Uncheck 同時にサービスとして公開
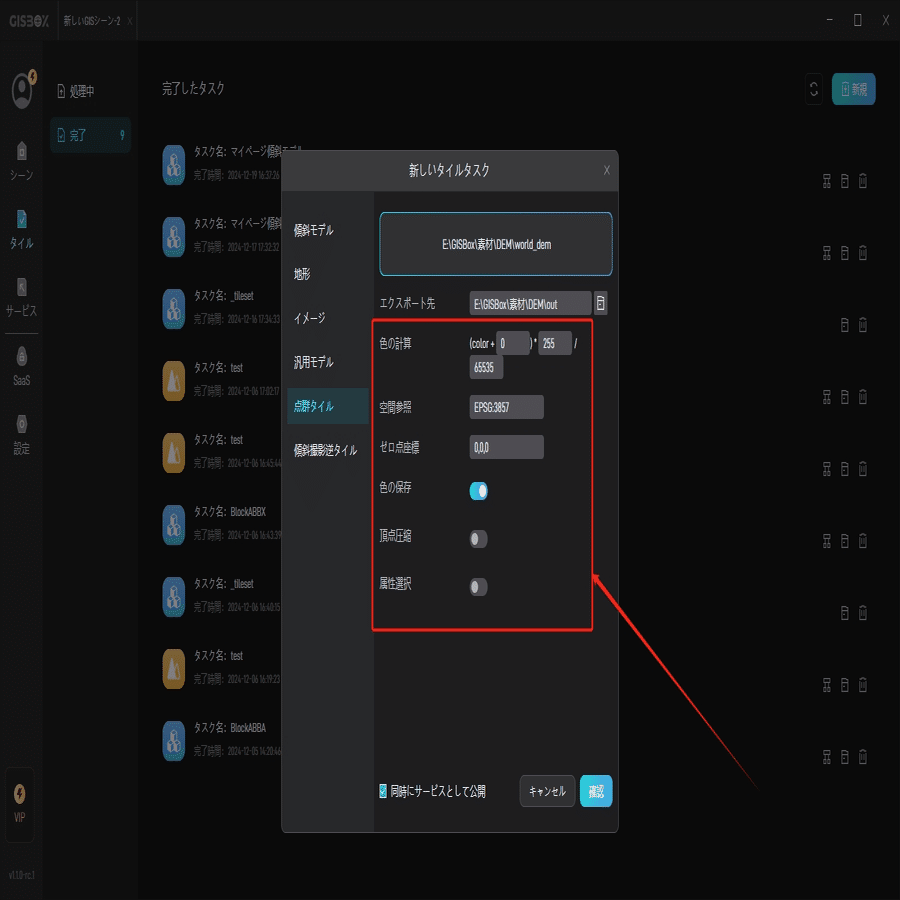 (x=381, y=790)
